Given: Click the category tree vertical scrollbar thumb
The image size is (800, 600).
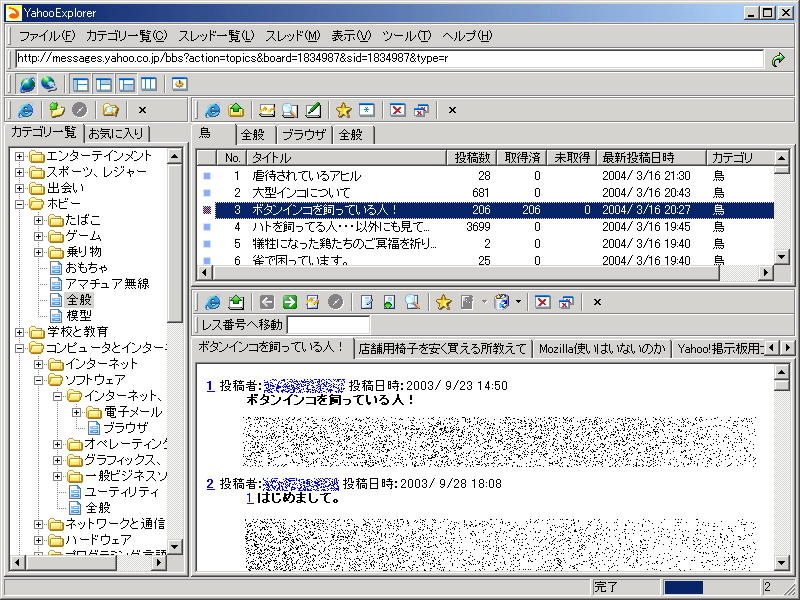Looking at the screenshot, I should point(174,242).
